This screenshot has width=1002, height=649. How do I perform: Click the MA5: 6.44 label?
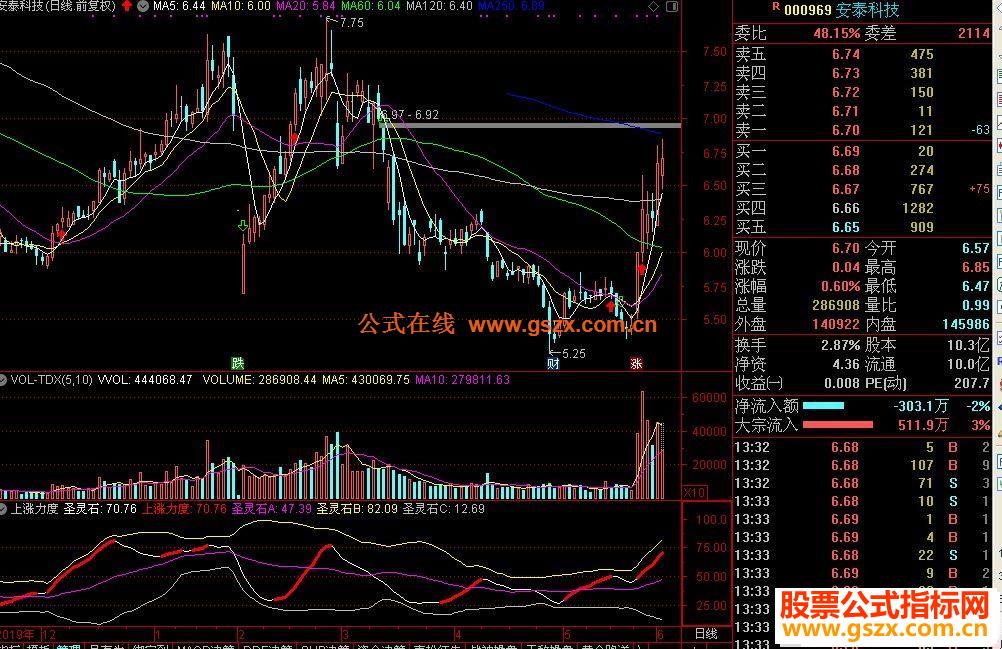coord(180,6)
